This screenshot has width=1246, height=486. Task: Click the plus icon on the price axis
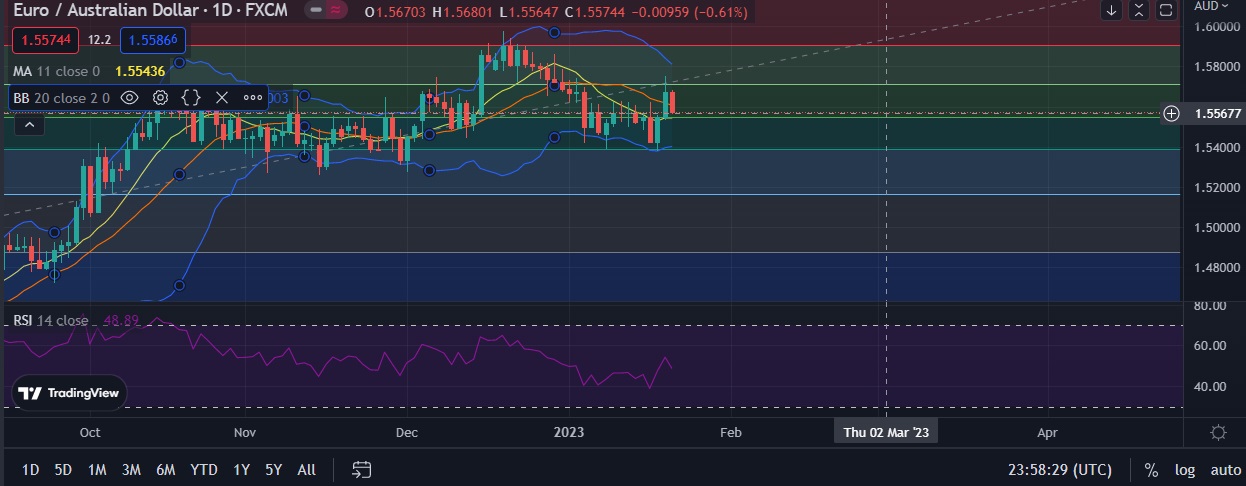tap(1171, 114)
